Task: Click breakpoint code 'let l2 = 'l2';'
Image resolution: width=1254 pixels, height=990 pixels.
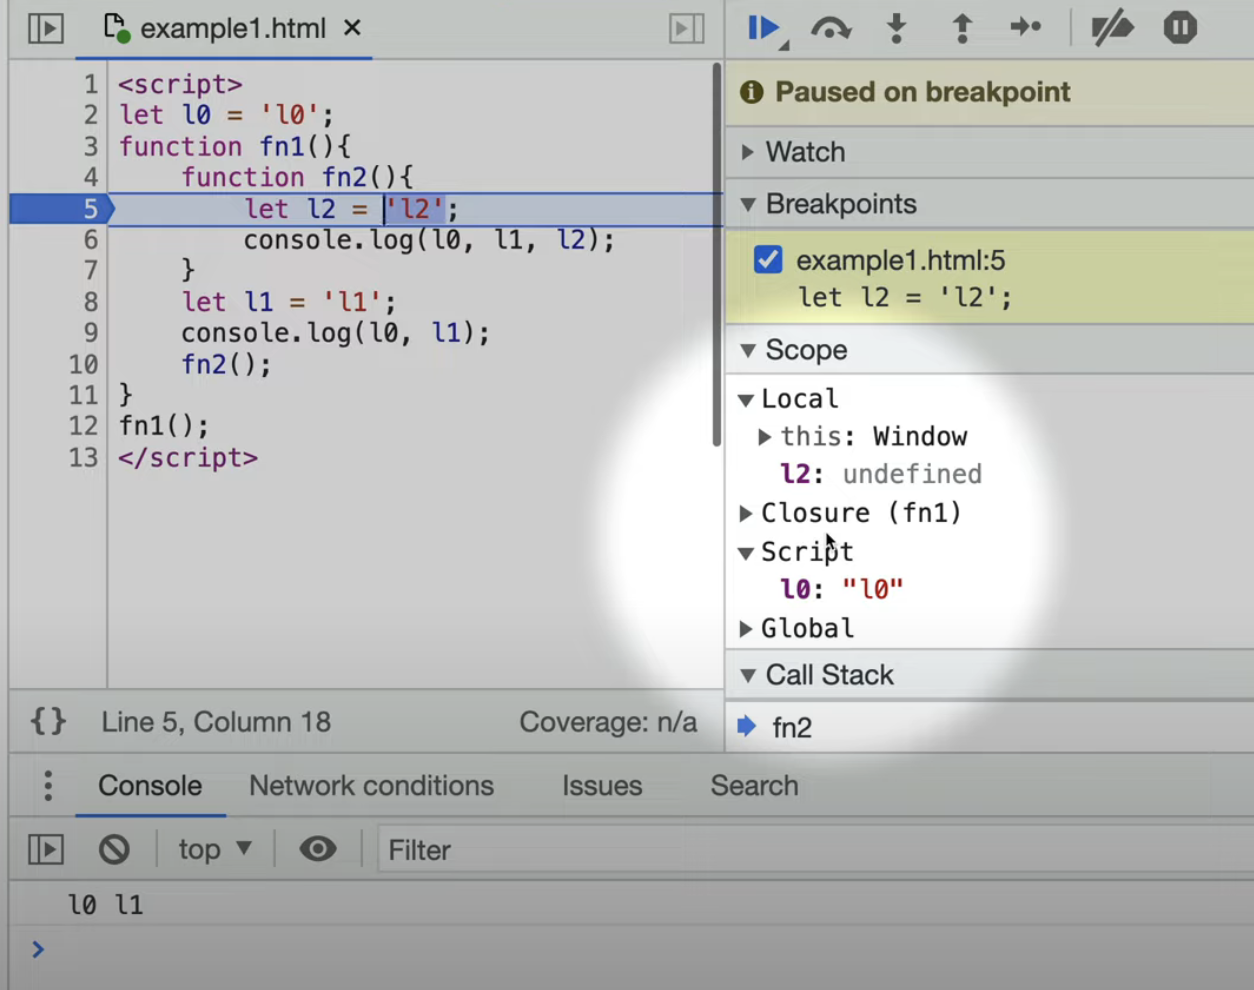Action: coord(904,297)
